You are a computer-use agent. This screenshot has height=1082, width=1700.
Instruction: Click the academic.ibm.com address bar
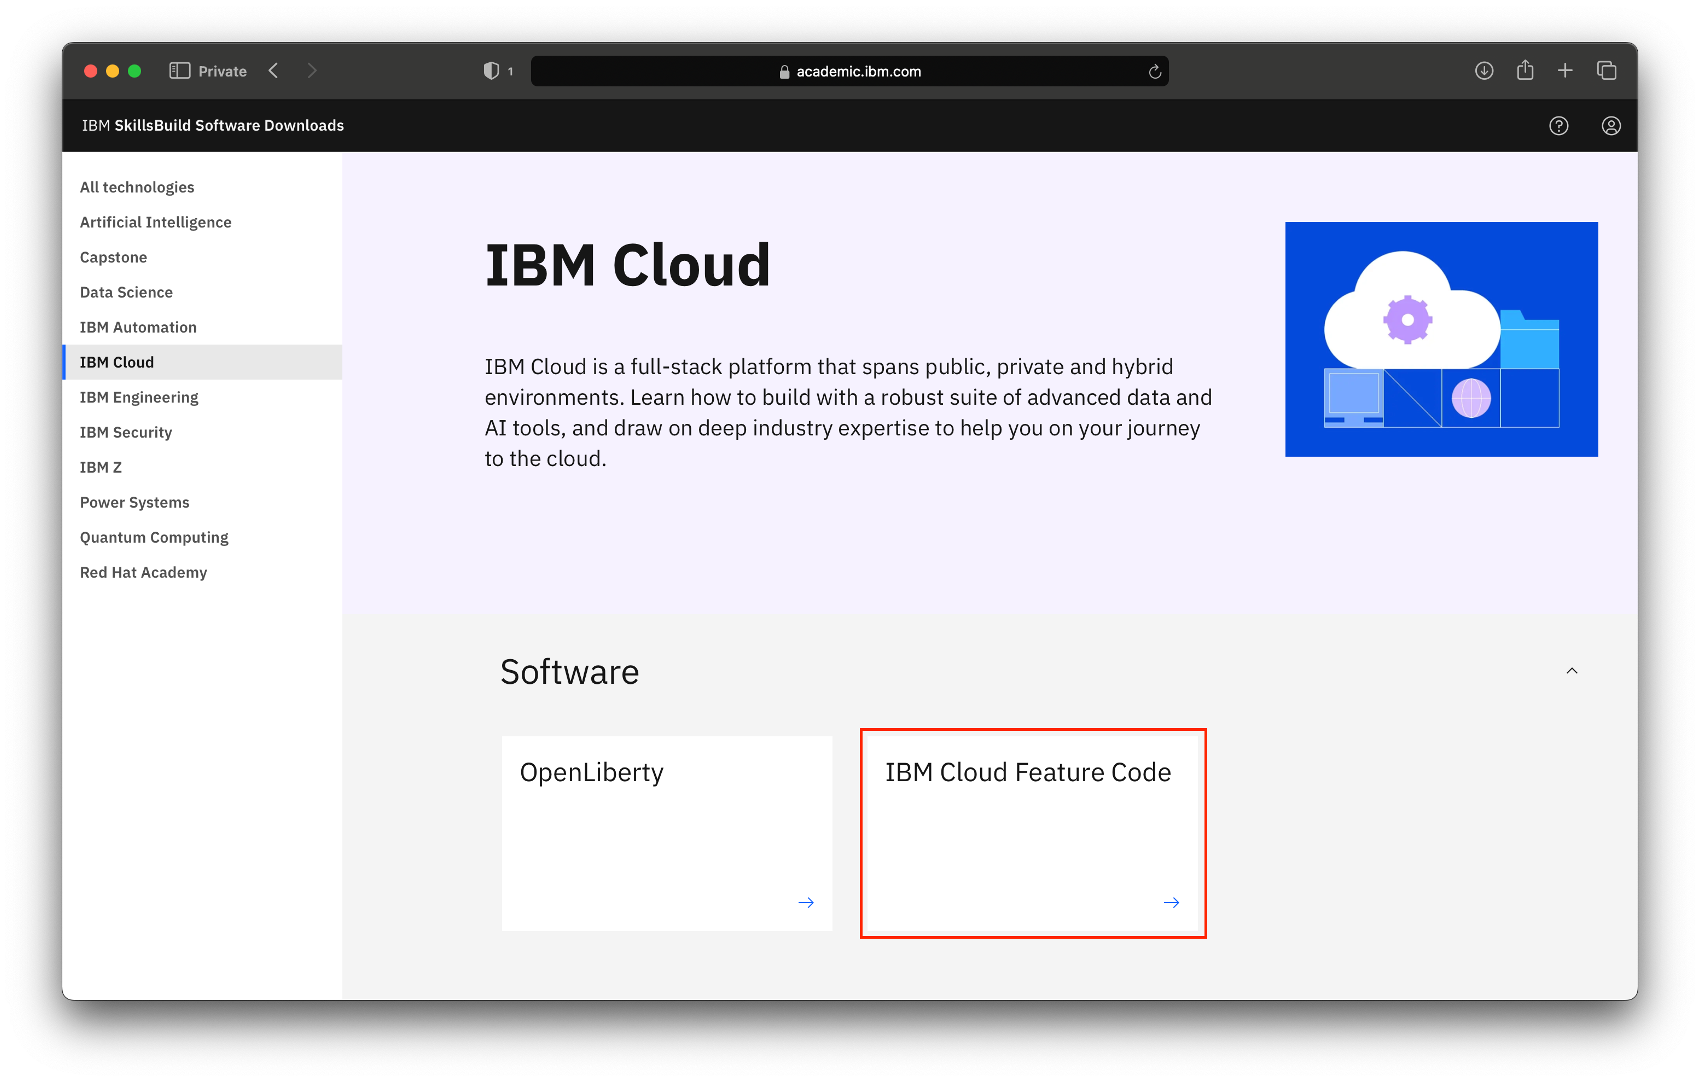[850, 71]
